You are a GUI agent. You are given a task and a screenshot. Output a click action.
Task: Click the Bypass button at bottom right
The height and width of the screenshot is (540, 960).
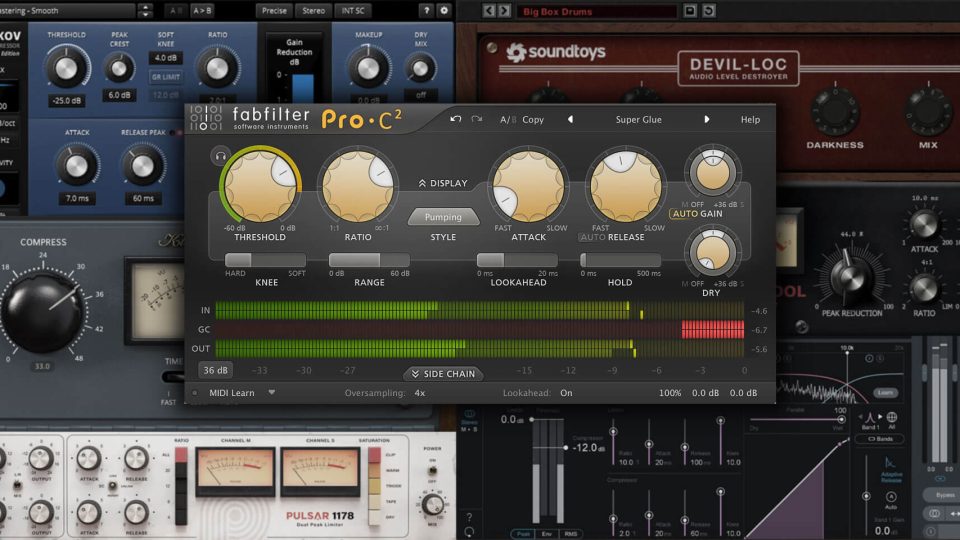click(944, 495)
